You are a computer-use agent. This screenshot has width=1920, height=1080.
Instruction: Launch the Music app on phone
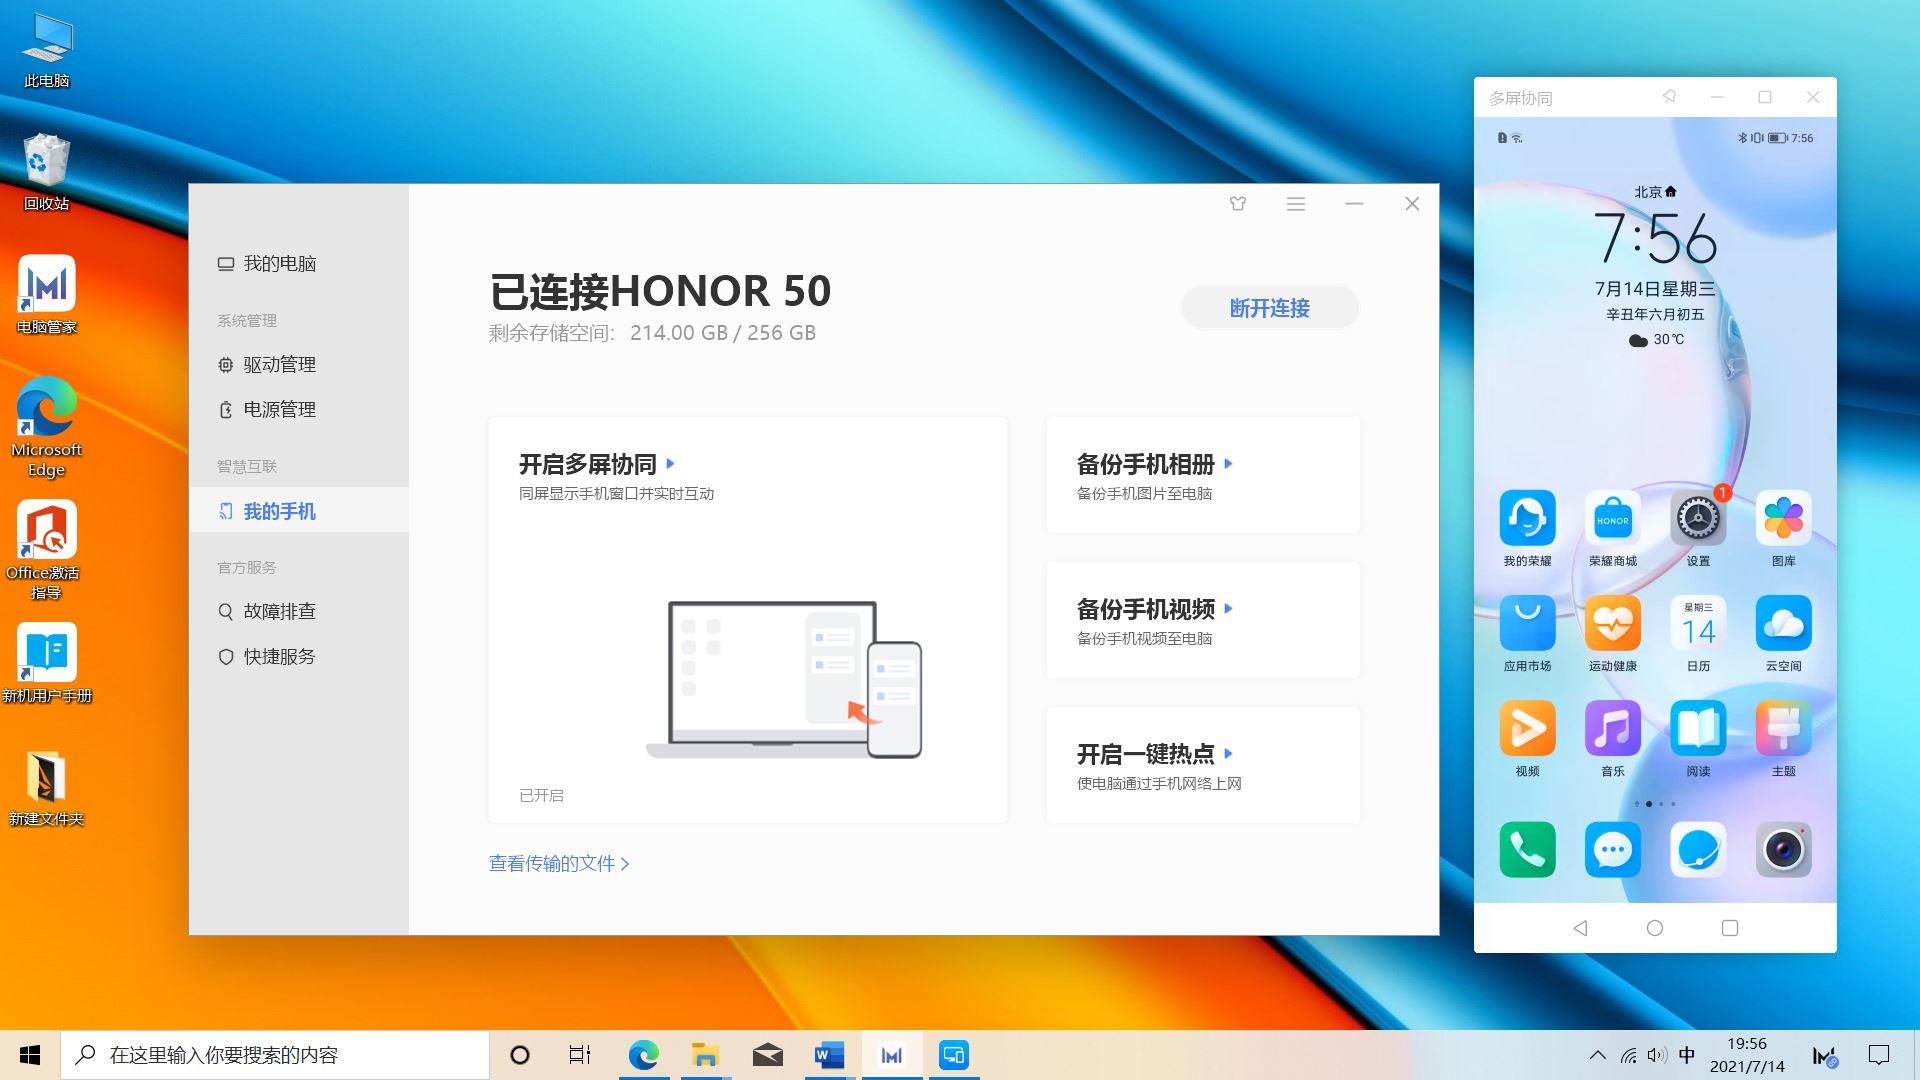coord(1612,728)
